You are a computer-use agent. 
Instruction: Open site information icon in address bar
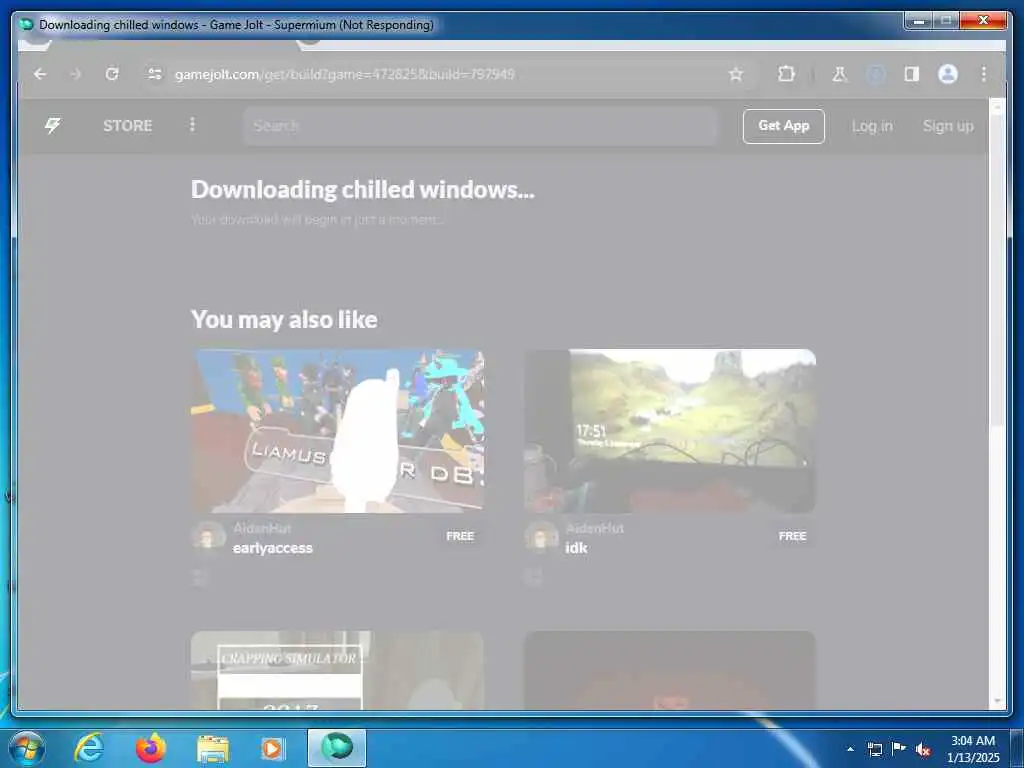tap(155, 74)
